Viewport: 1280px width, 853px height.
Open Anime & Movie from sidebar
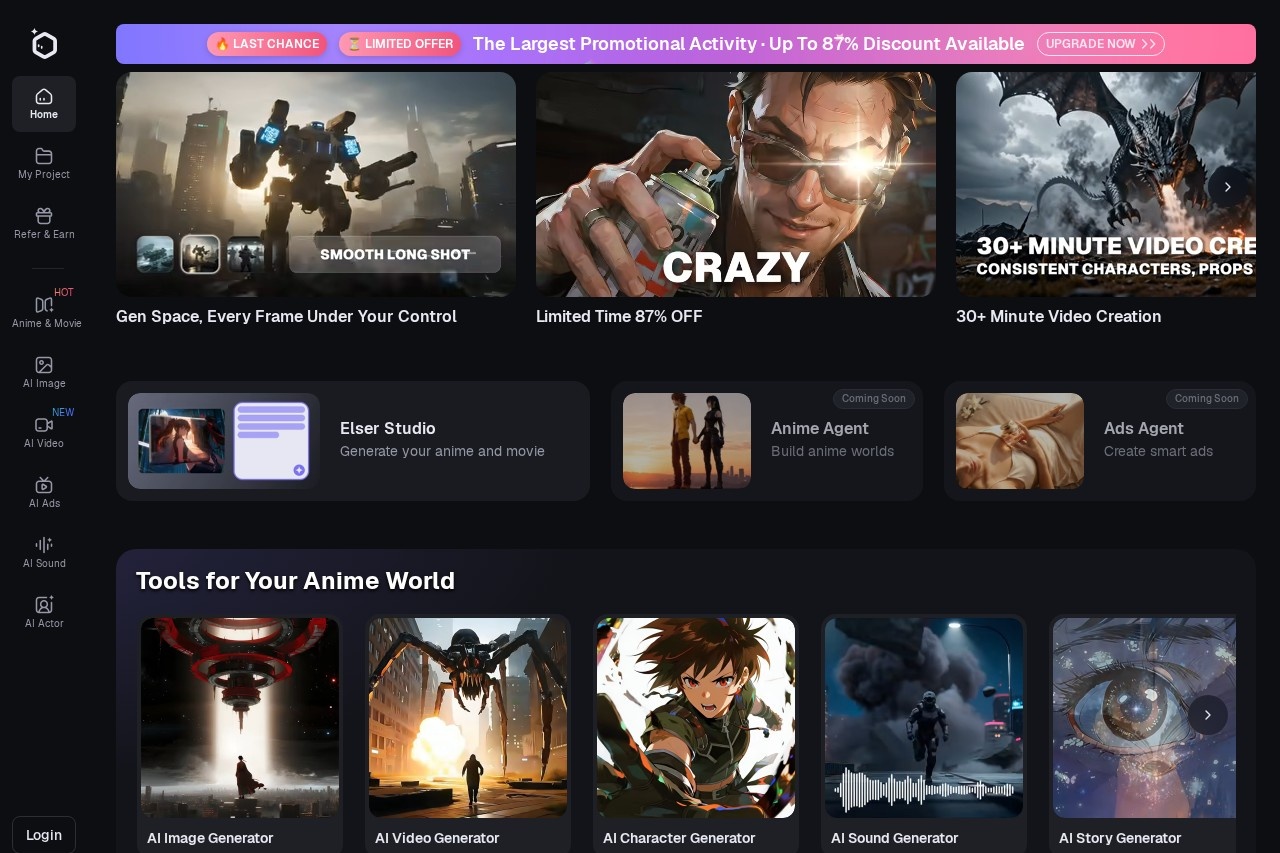point(44,305)
